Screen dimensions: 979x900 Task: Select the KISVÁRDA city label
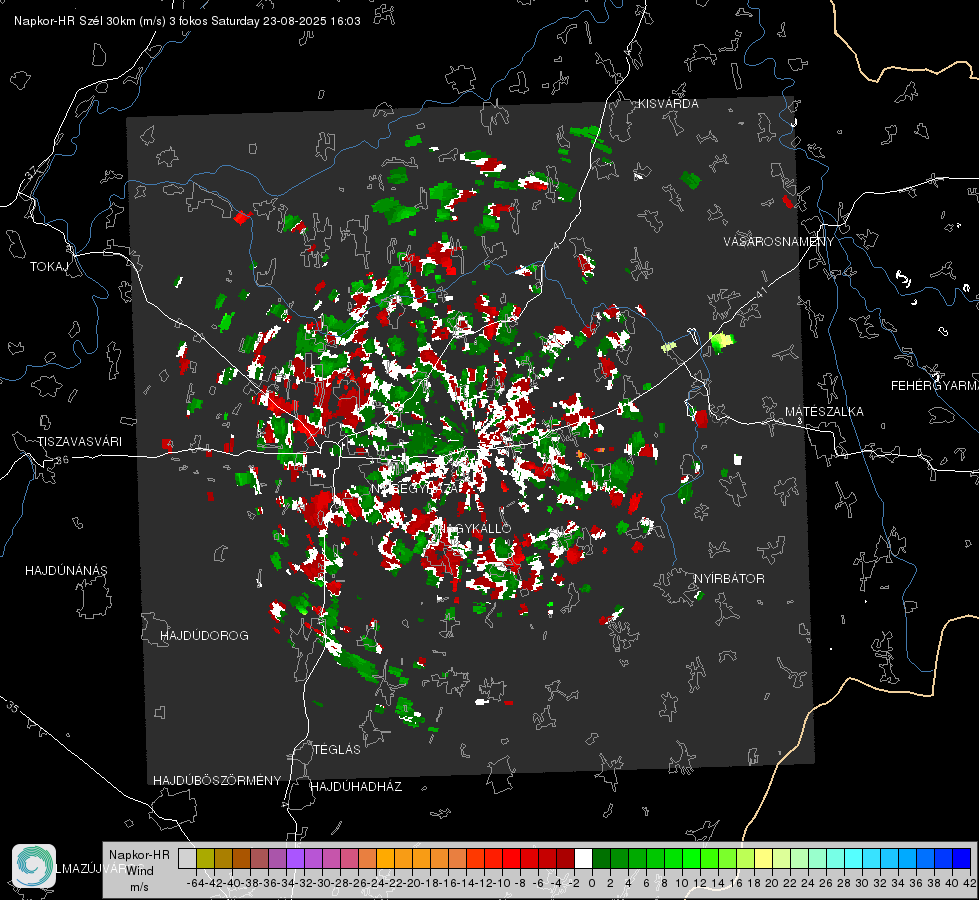pyautogui.click(x=668, y=104)
